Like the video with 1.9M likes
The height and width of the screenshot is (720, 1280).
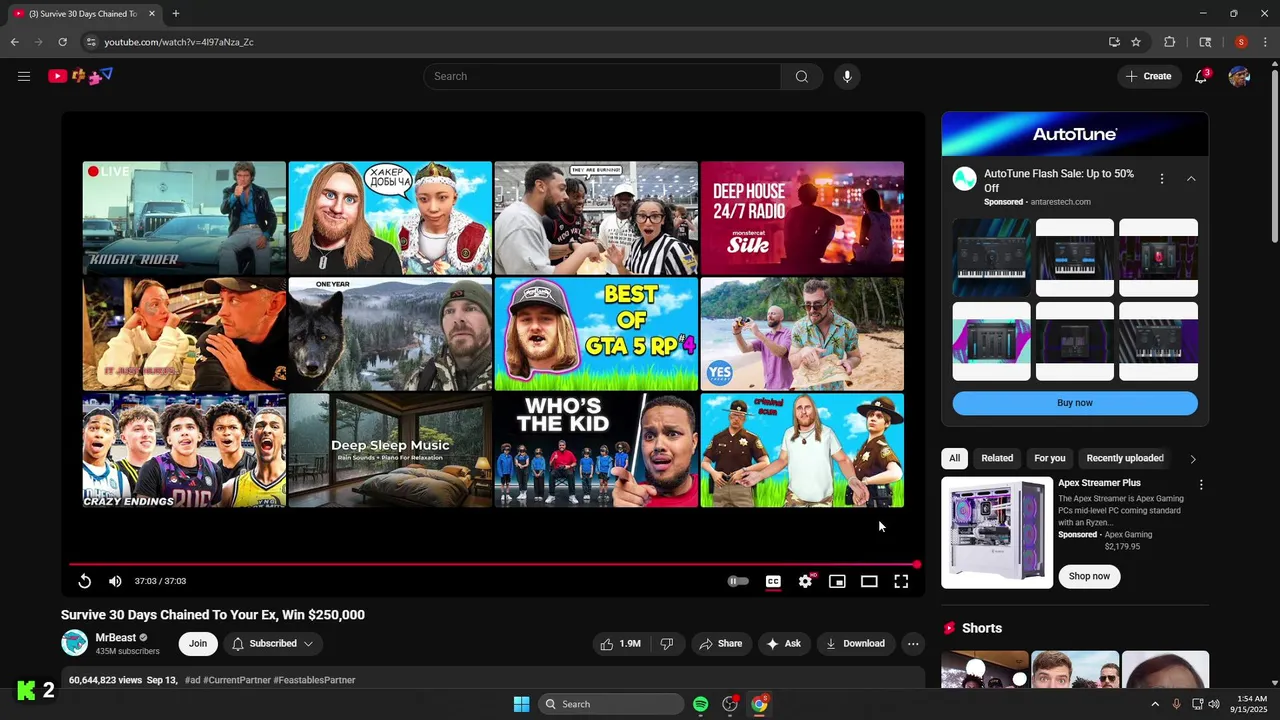(x=620, y=644)
